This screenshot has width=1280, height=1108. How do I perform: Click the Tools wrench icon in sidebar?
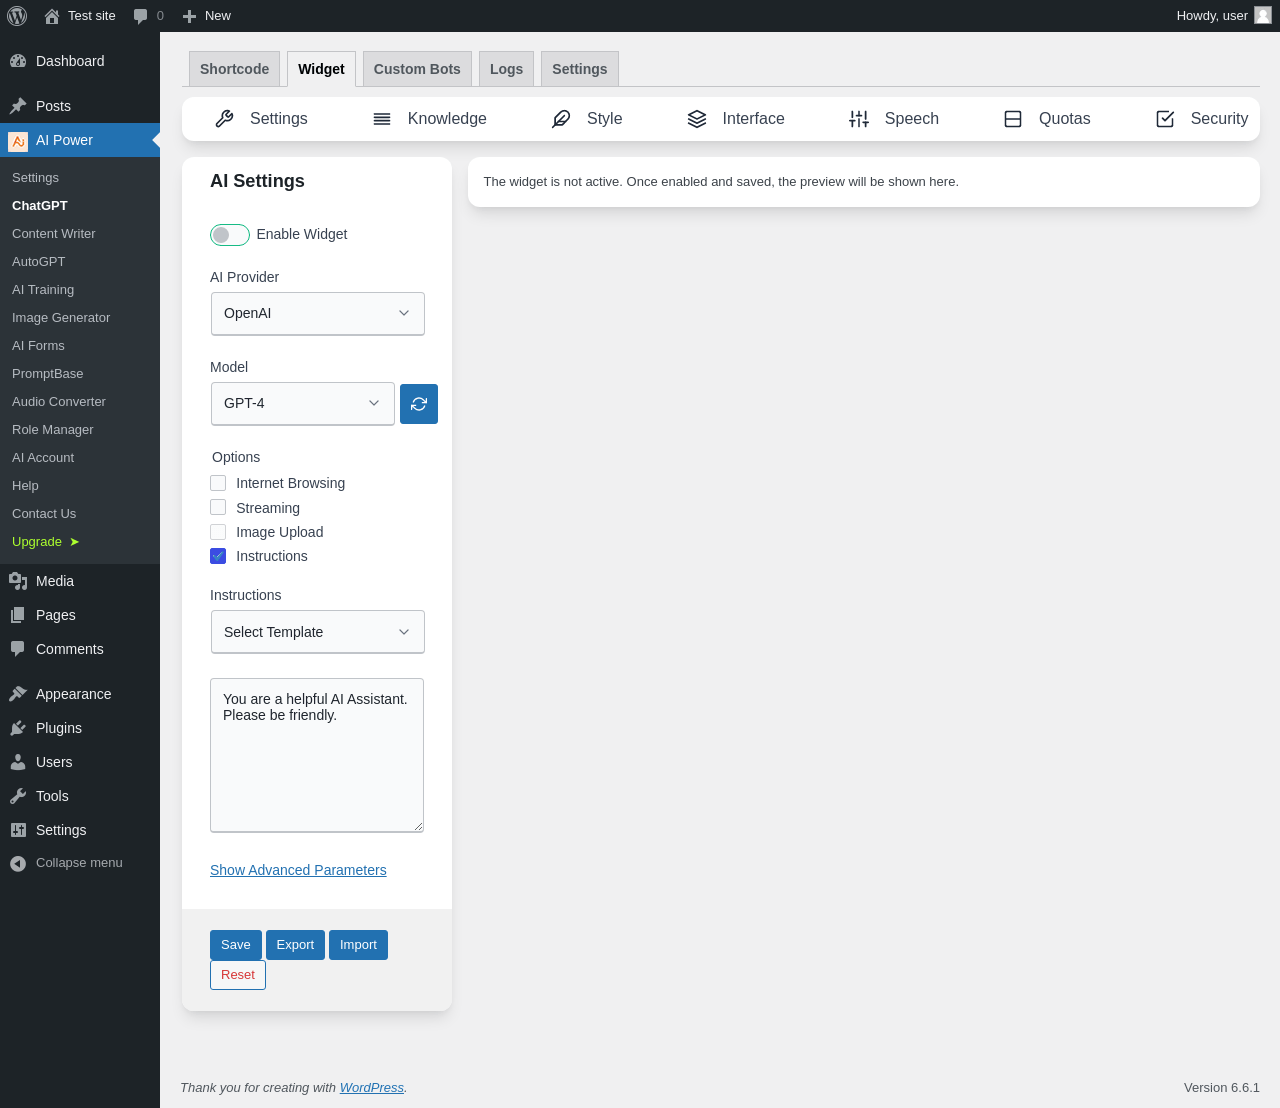coord(18,796)
